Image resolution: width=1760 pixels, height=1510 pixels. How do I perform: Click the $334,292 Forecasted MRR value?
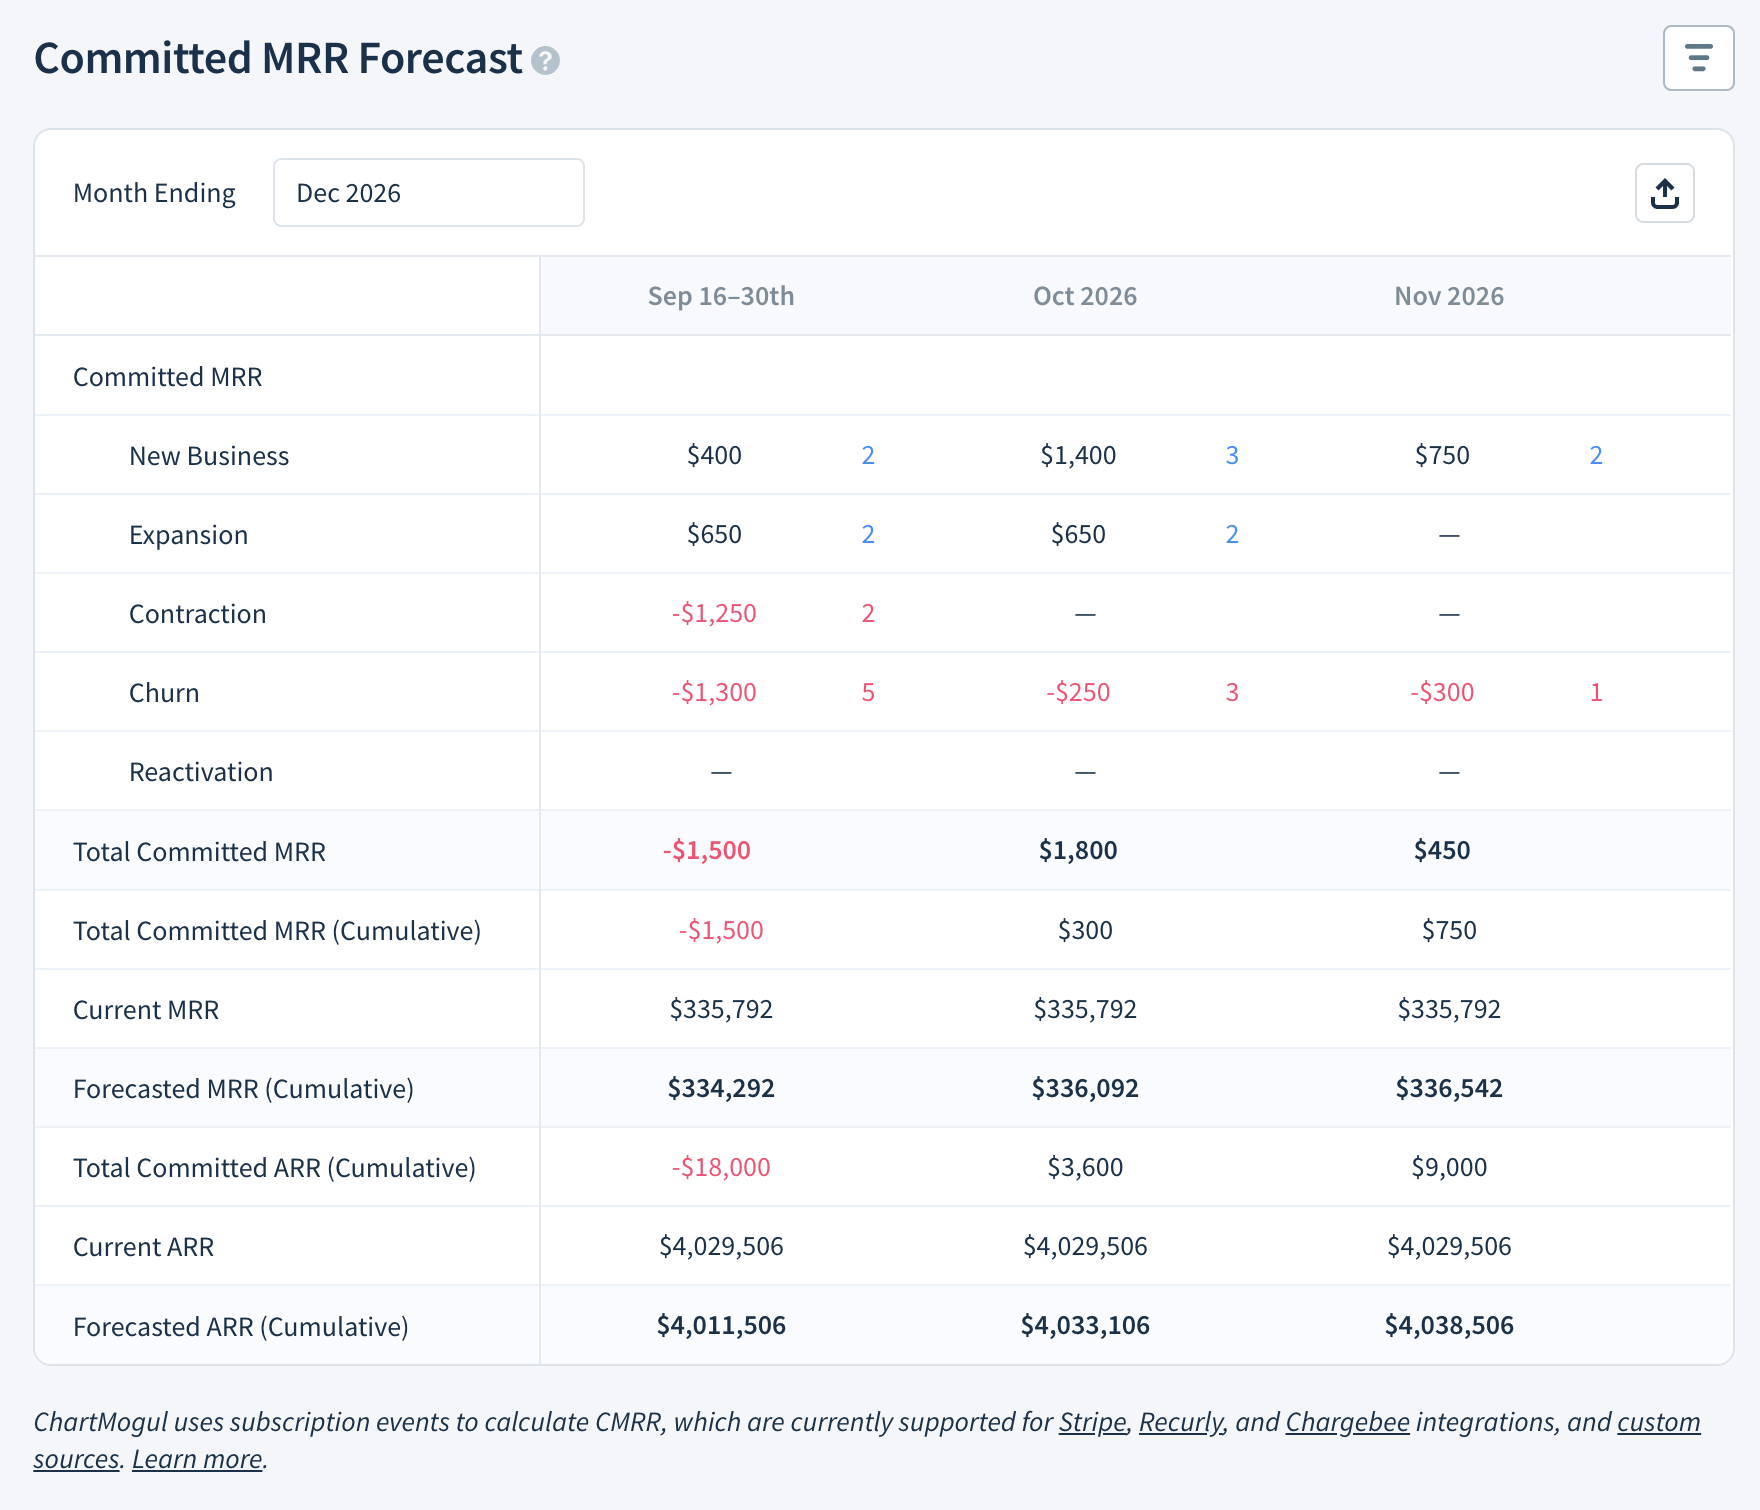(x=721, y=1088)
